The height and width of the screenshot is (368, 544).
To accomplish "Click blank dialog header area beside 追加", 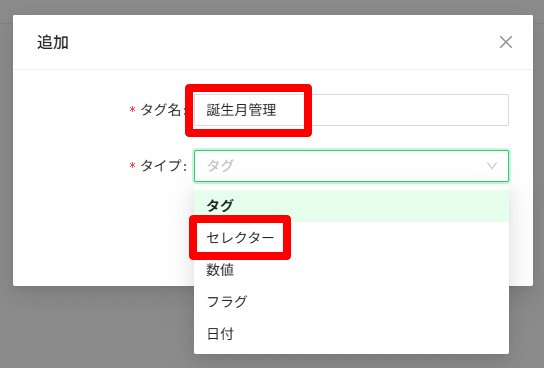I will pos(278,42).
